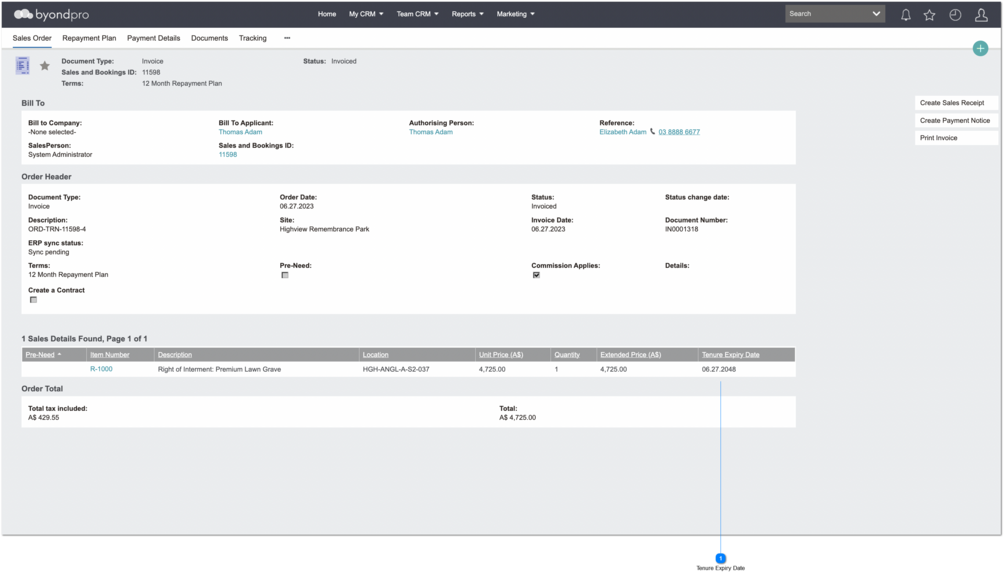The height and width of the screenshot is (577, 1004).
Task: Select location cell HGH-ANGL-A-S2-037
Action: pos(396,370)
